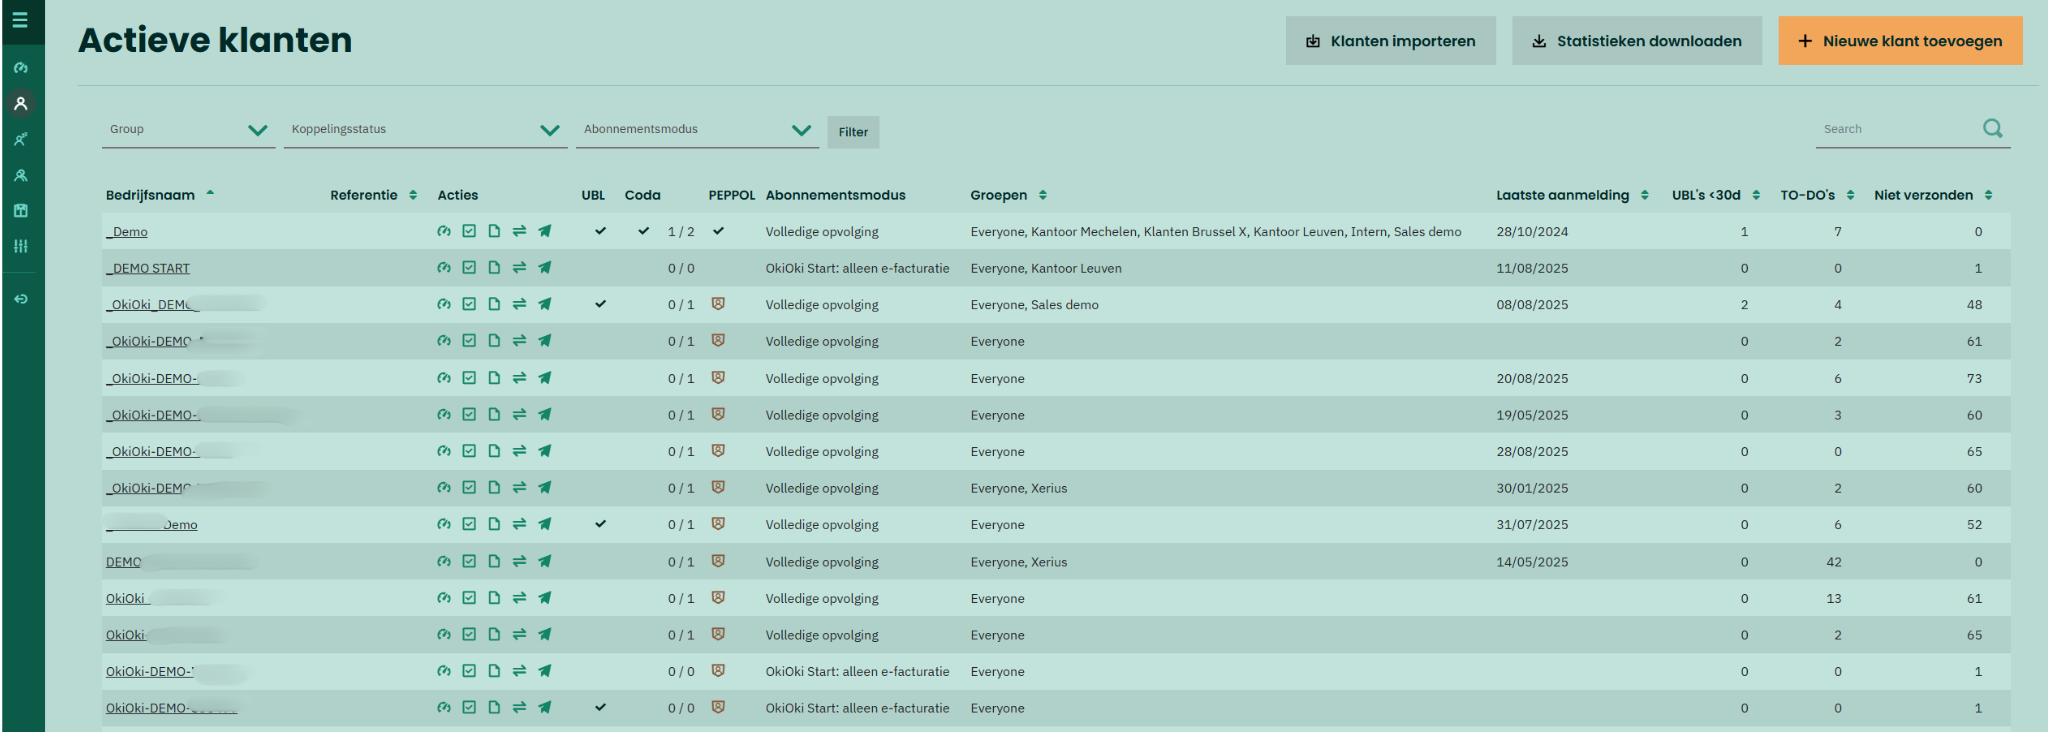
Task: Open documents page icon for _Demo row
Action: tap(494, 231)
